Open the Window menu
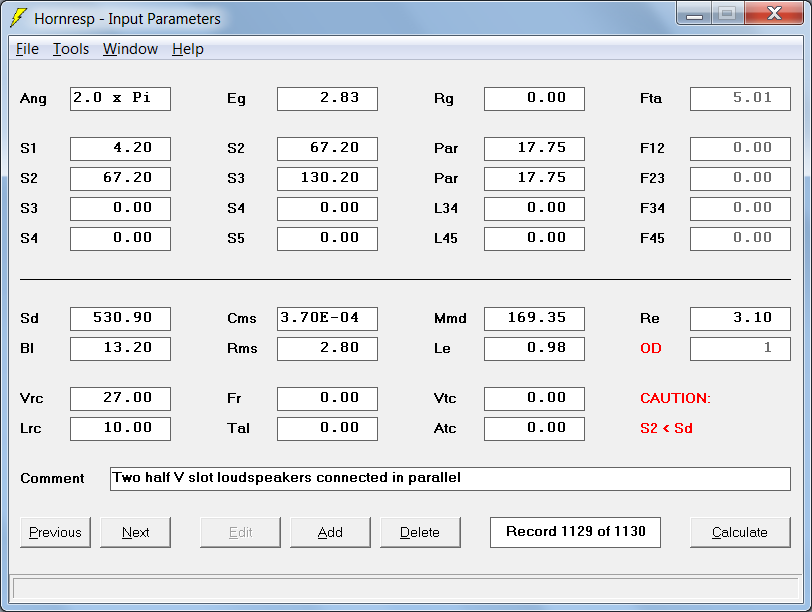This screenshot has width=812, height=612. tap(130, 49)
